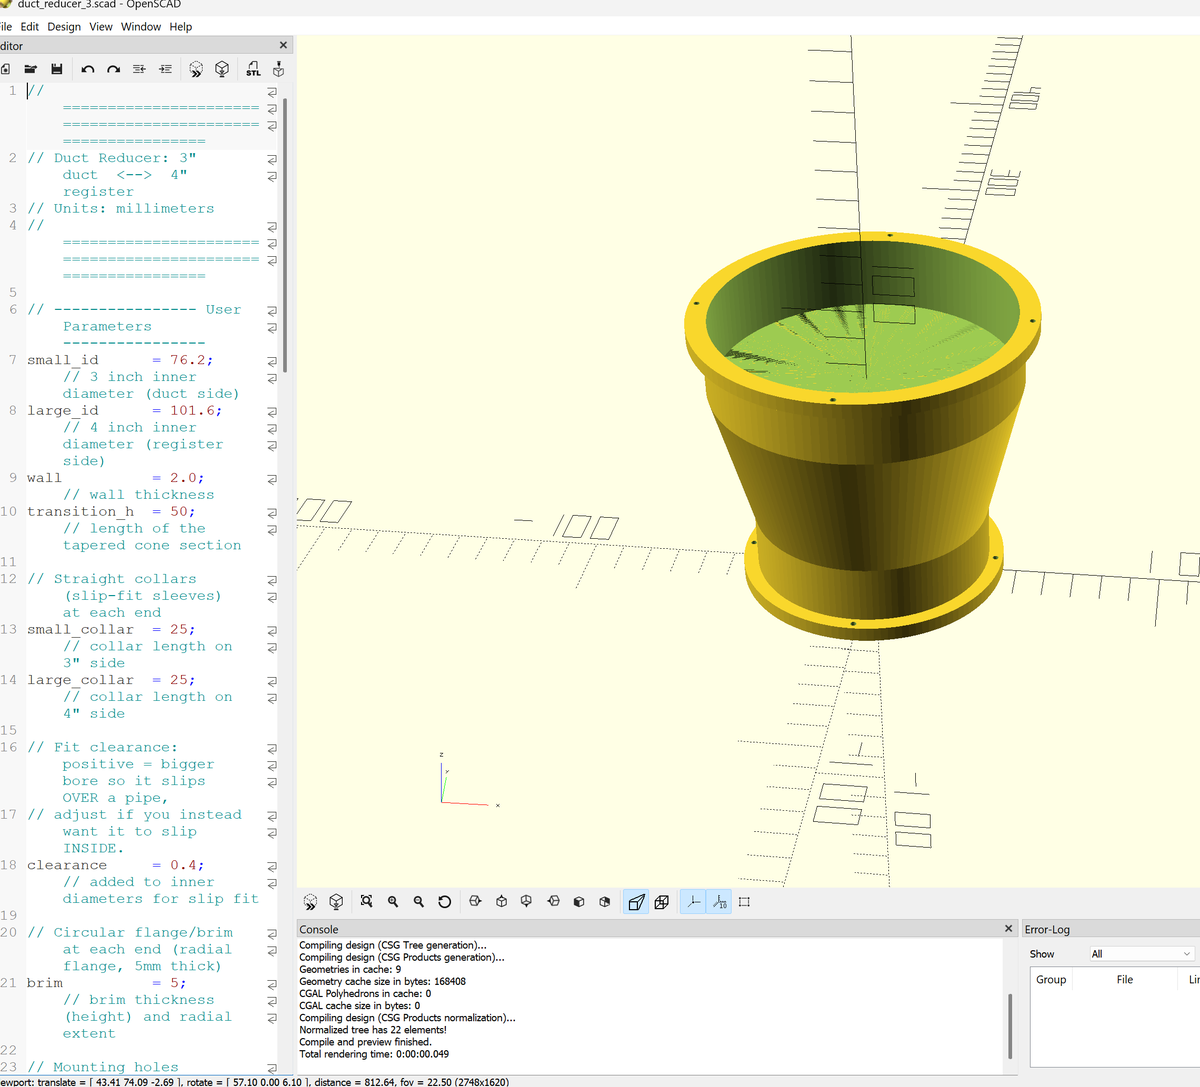Click the editor vertical scrollbar

pos(286,235)
